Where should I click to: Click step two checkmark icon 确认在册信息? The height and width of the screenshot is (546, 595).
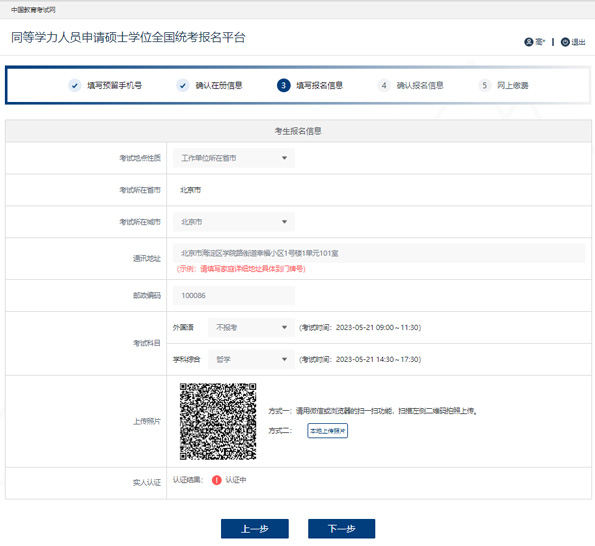click(x=183, y=85)
